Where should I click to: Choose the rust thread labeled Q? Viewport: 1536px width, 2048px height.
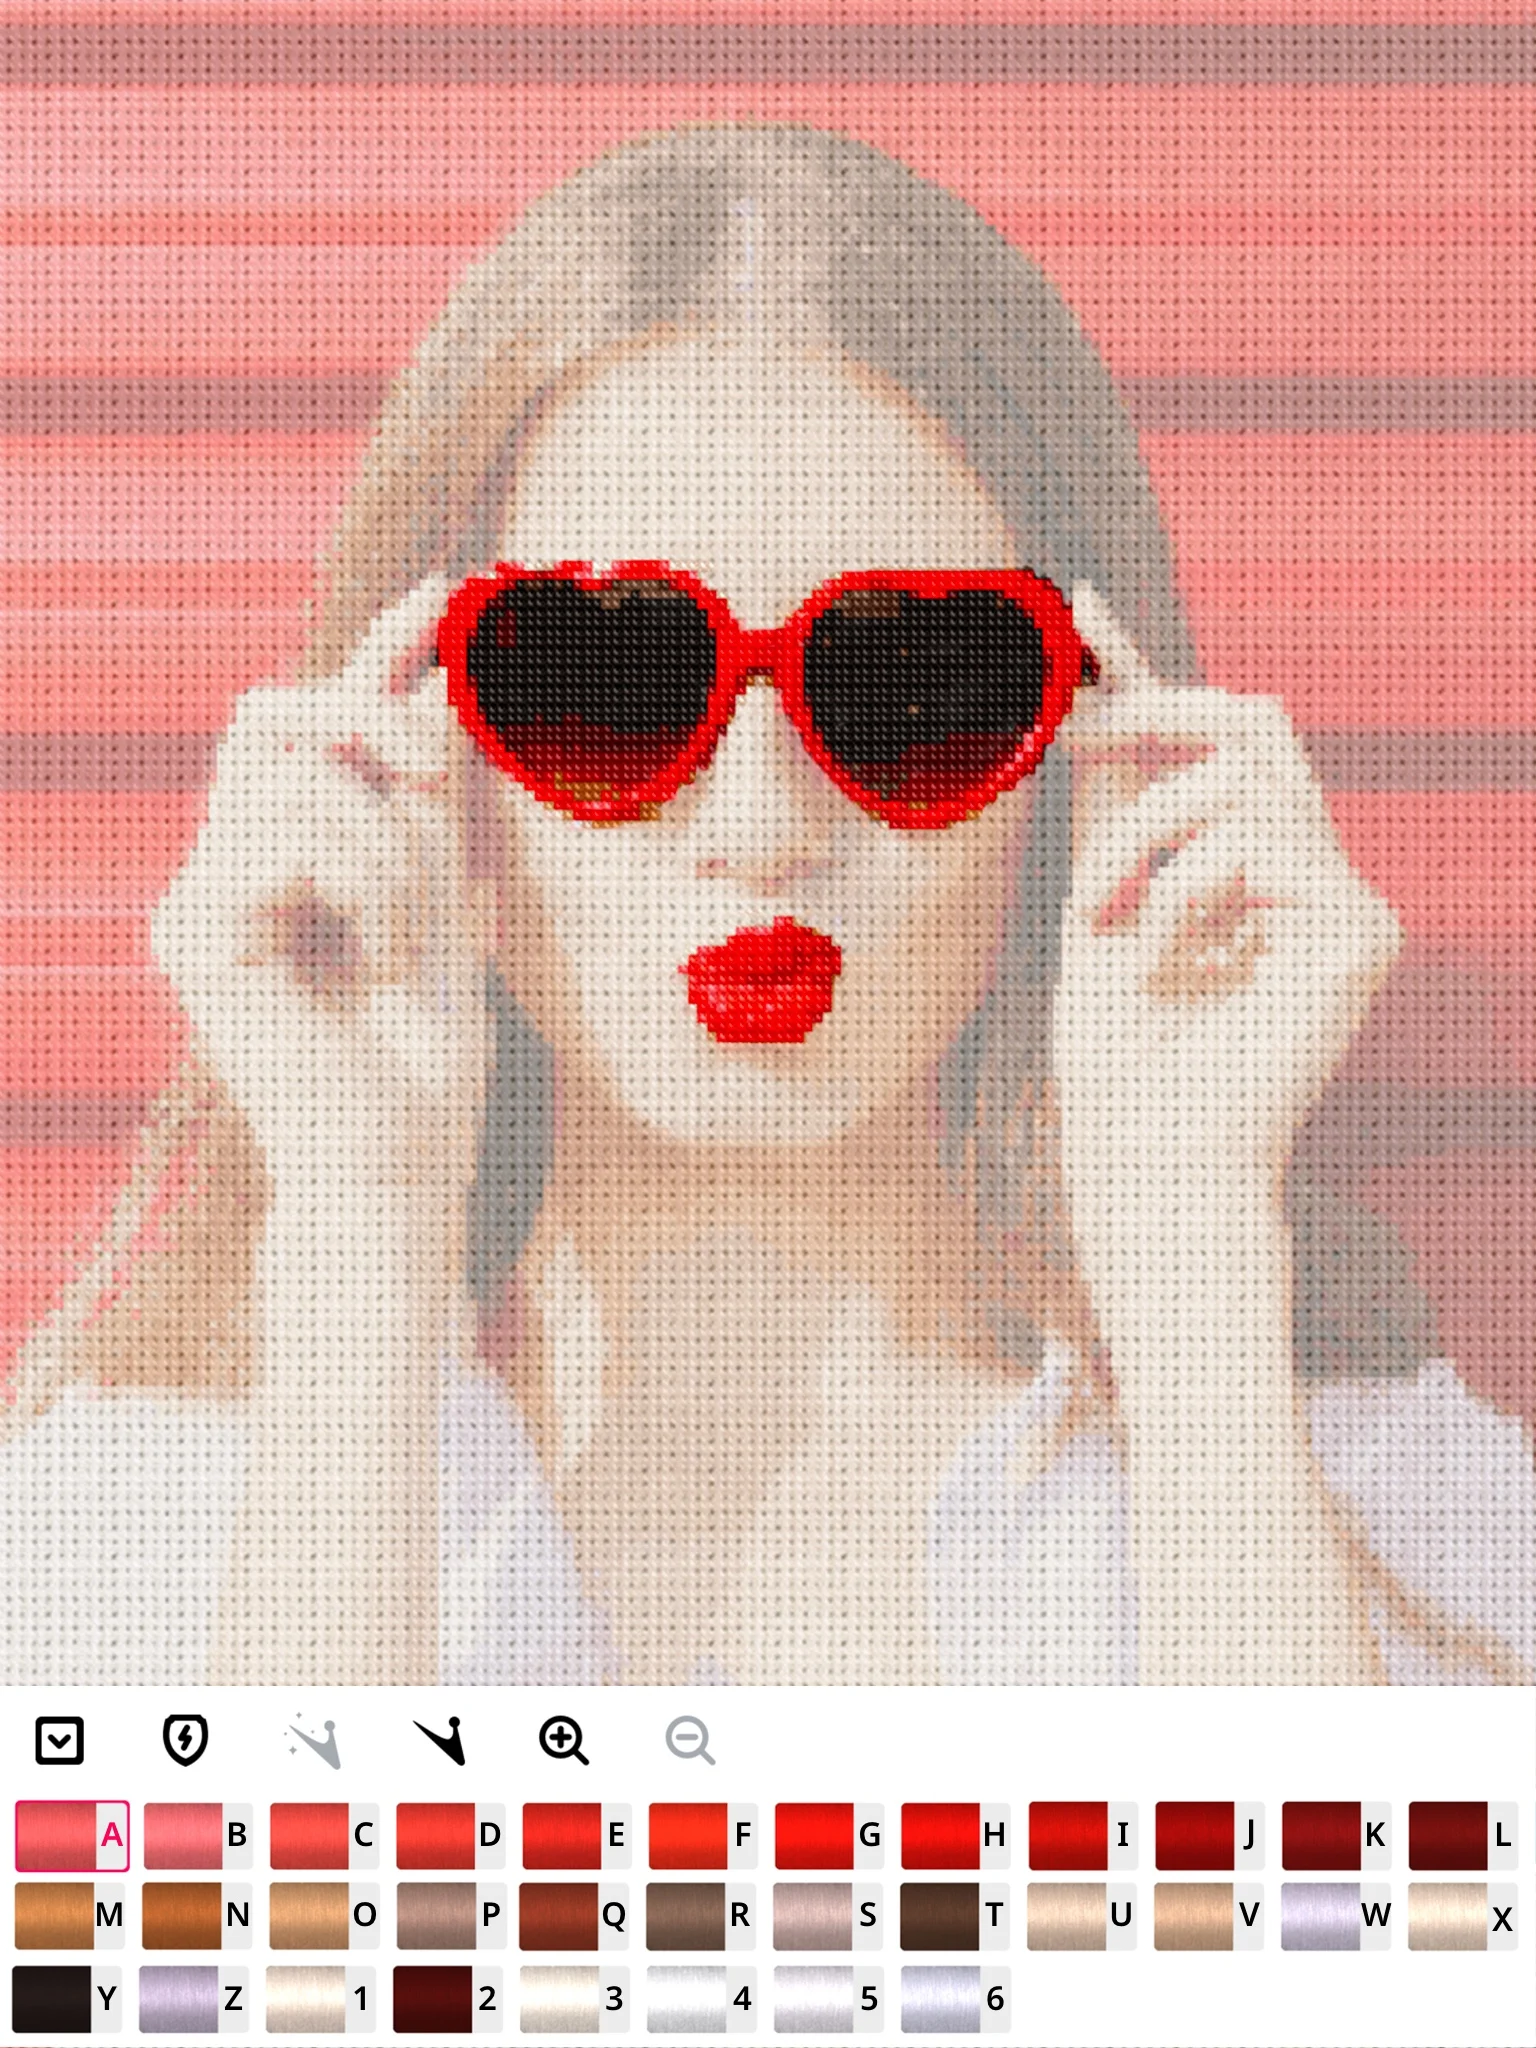(x=574, y=1915)
